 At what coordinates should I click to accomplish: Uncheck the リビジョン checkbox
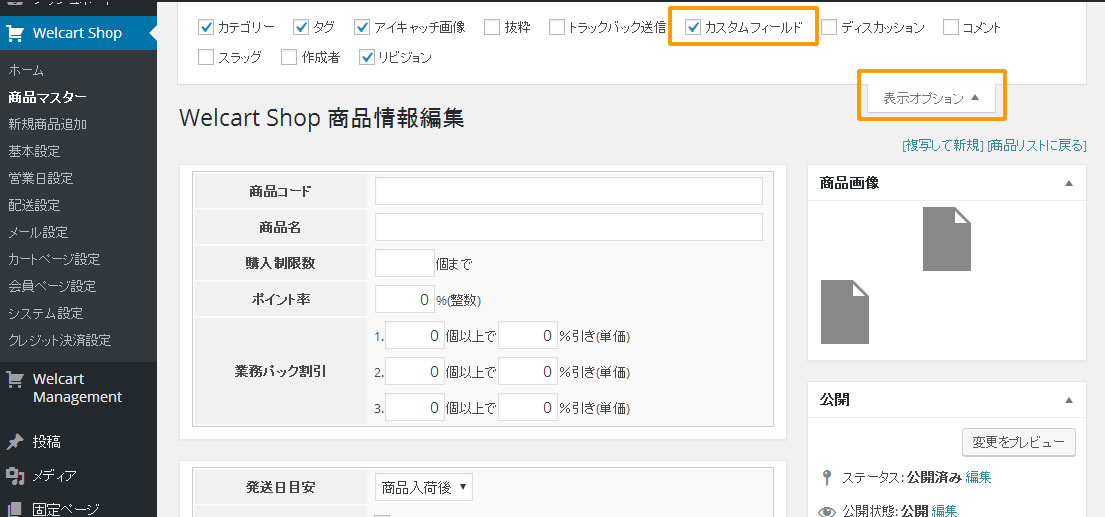(x=366, y=57)
